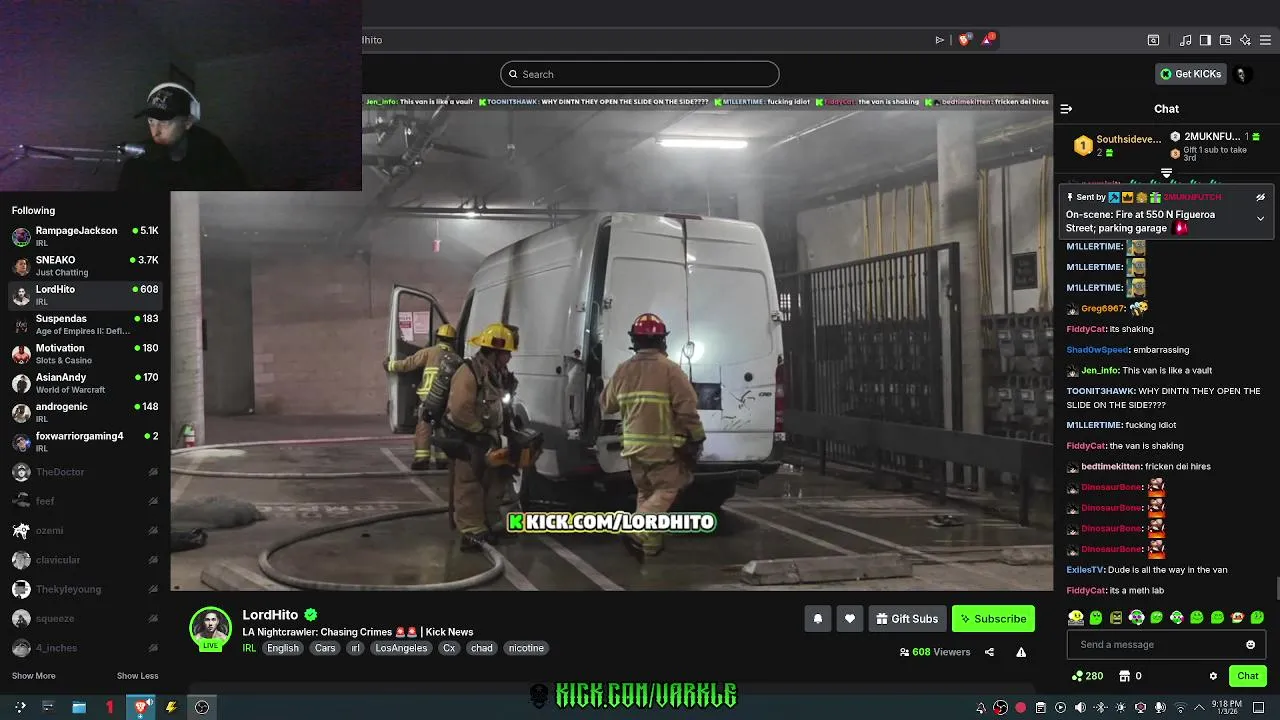This screenshot has width=1280, height=720.
Task: Select LordHito in the Following sidebar
Action: [x=85, y=295]
